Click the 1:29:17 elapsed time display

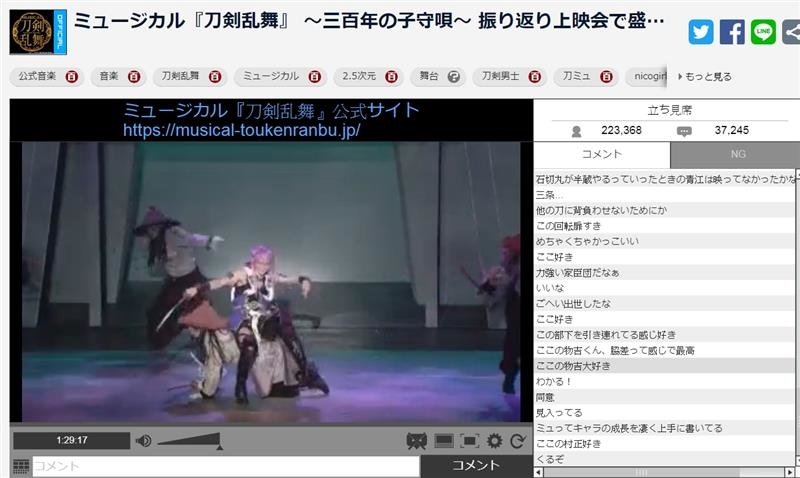click(x=71, y=440)
